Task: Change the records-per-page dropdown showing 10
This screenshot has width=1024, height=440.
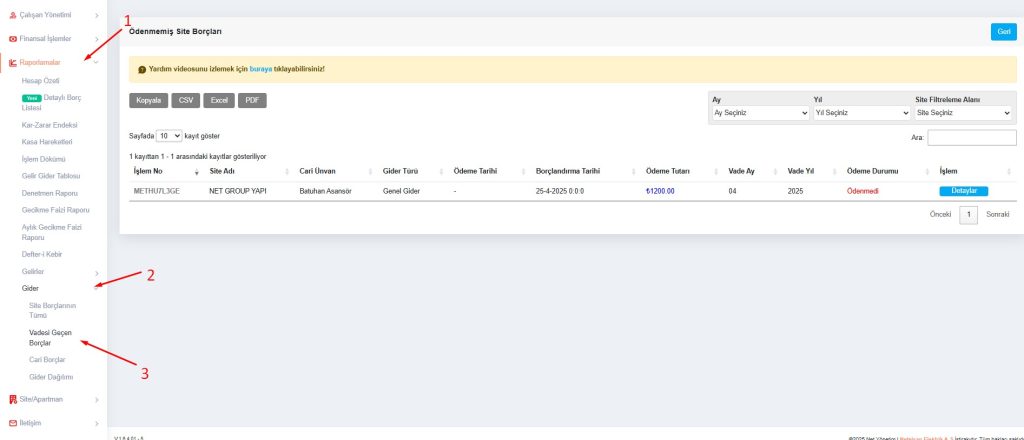Action: (169, 135)
